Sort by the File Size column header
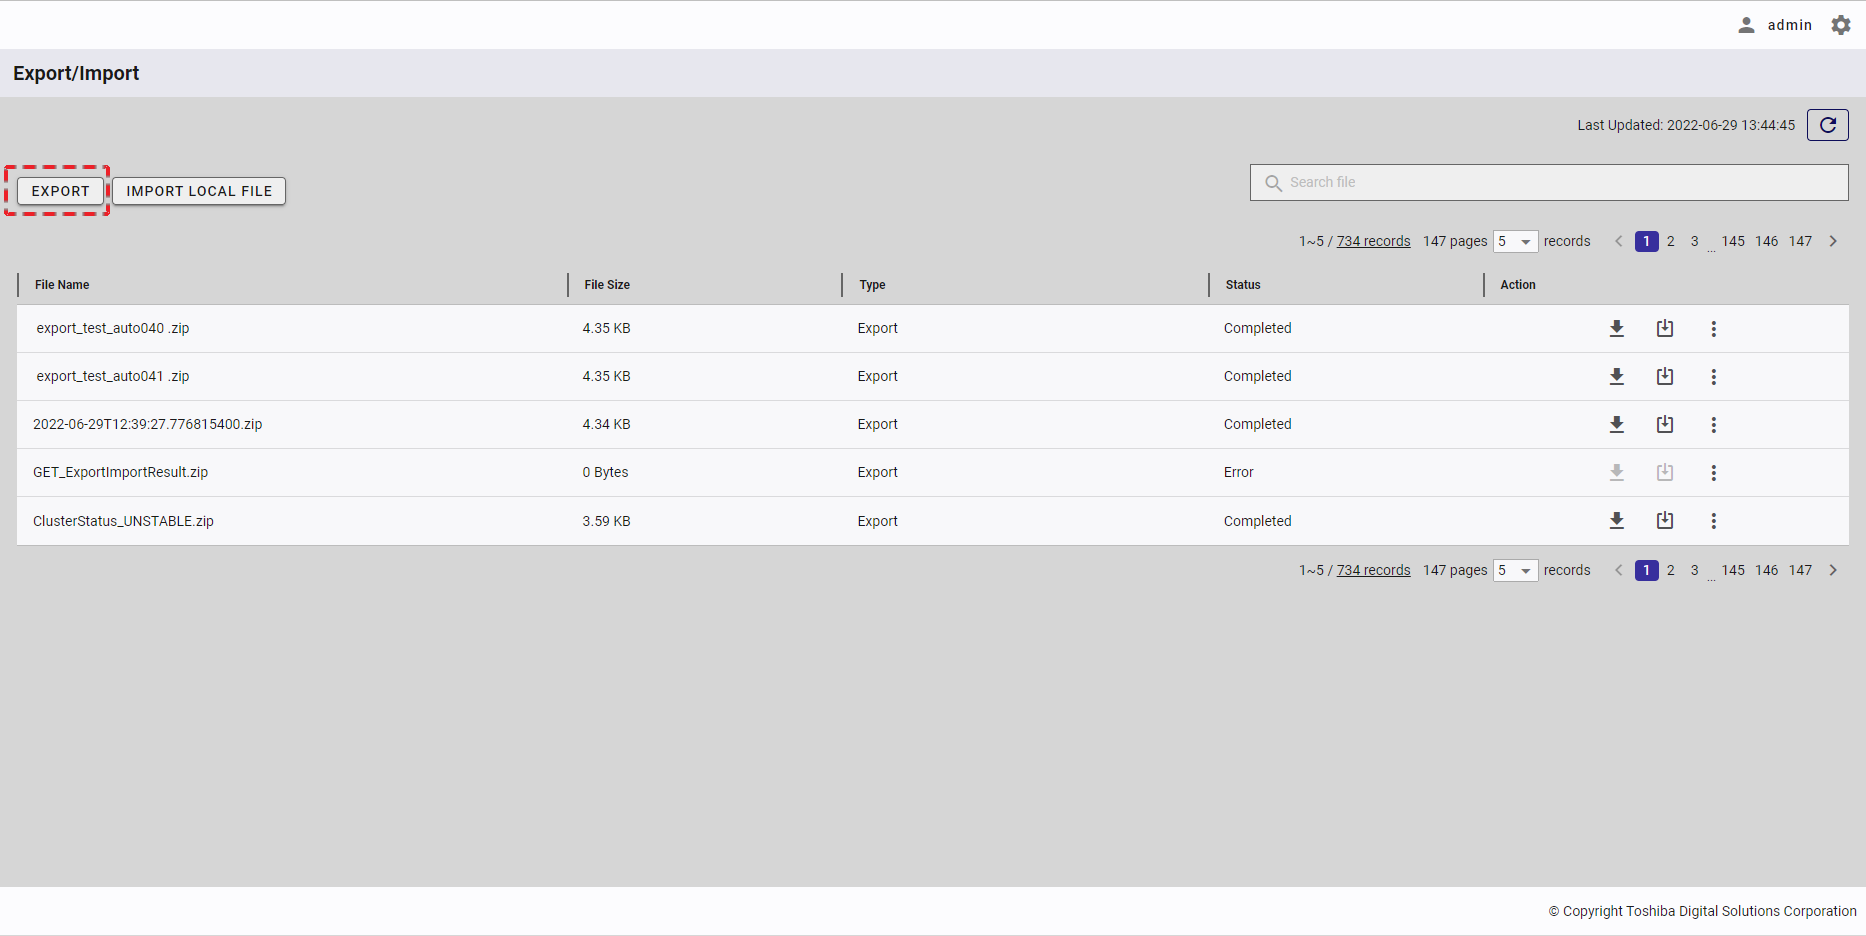 pos(607,285)
